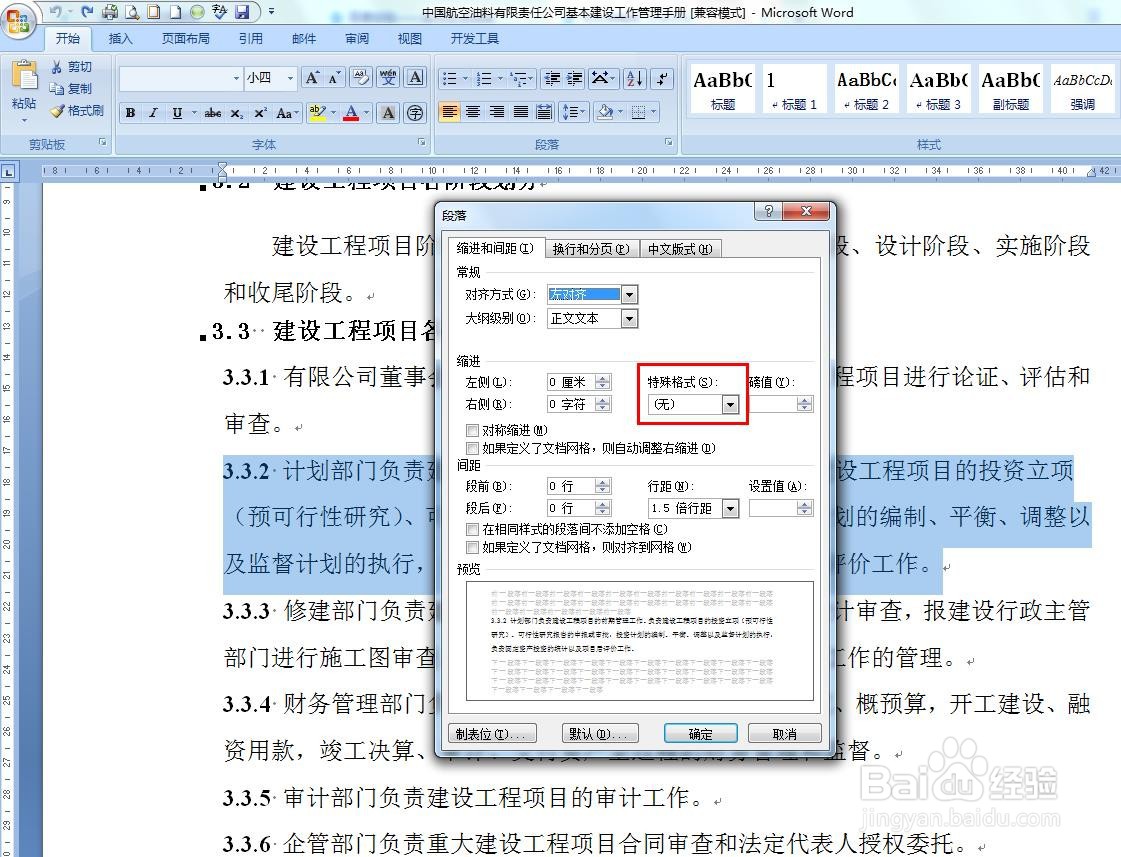Justify text in ribbon
The height and width of the screenshot is (857, 1121).
coord(520,112)
